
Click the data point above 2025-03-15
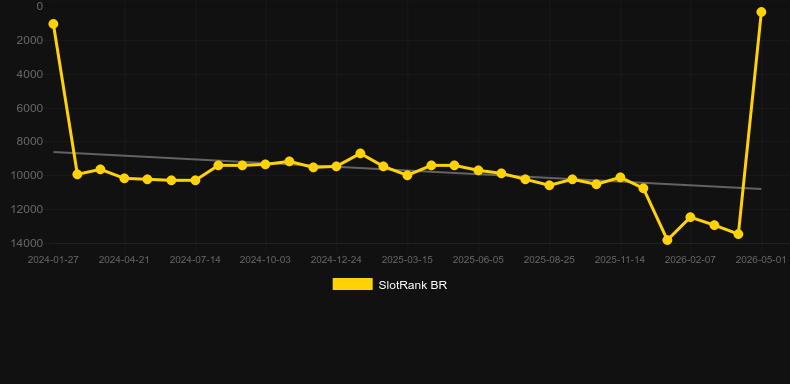(407, 175)
